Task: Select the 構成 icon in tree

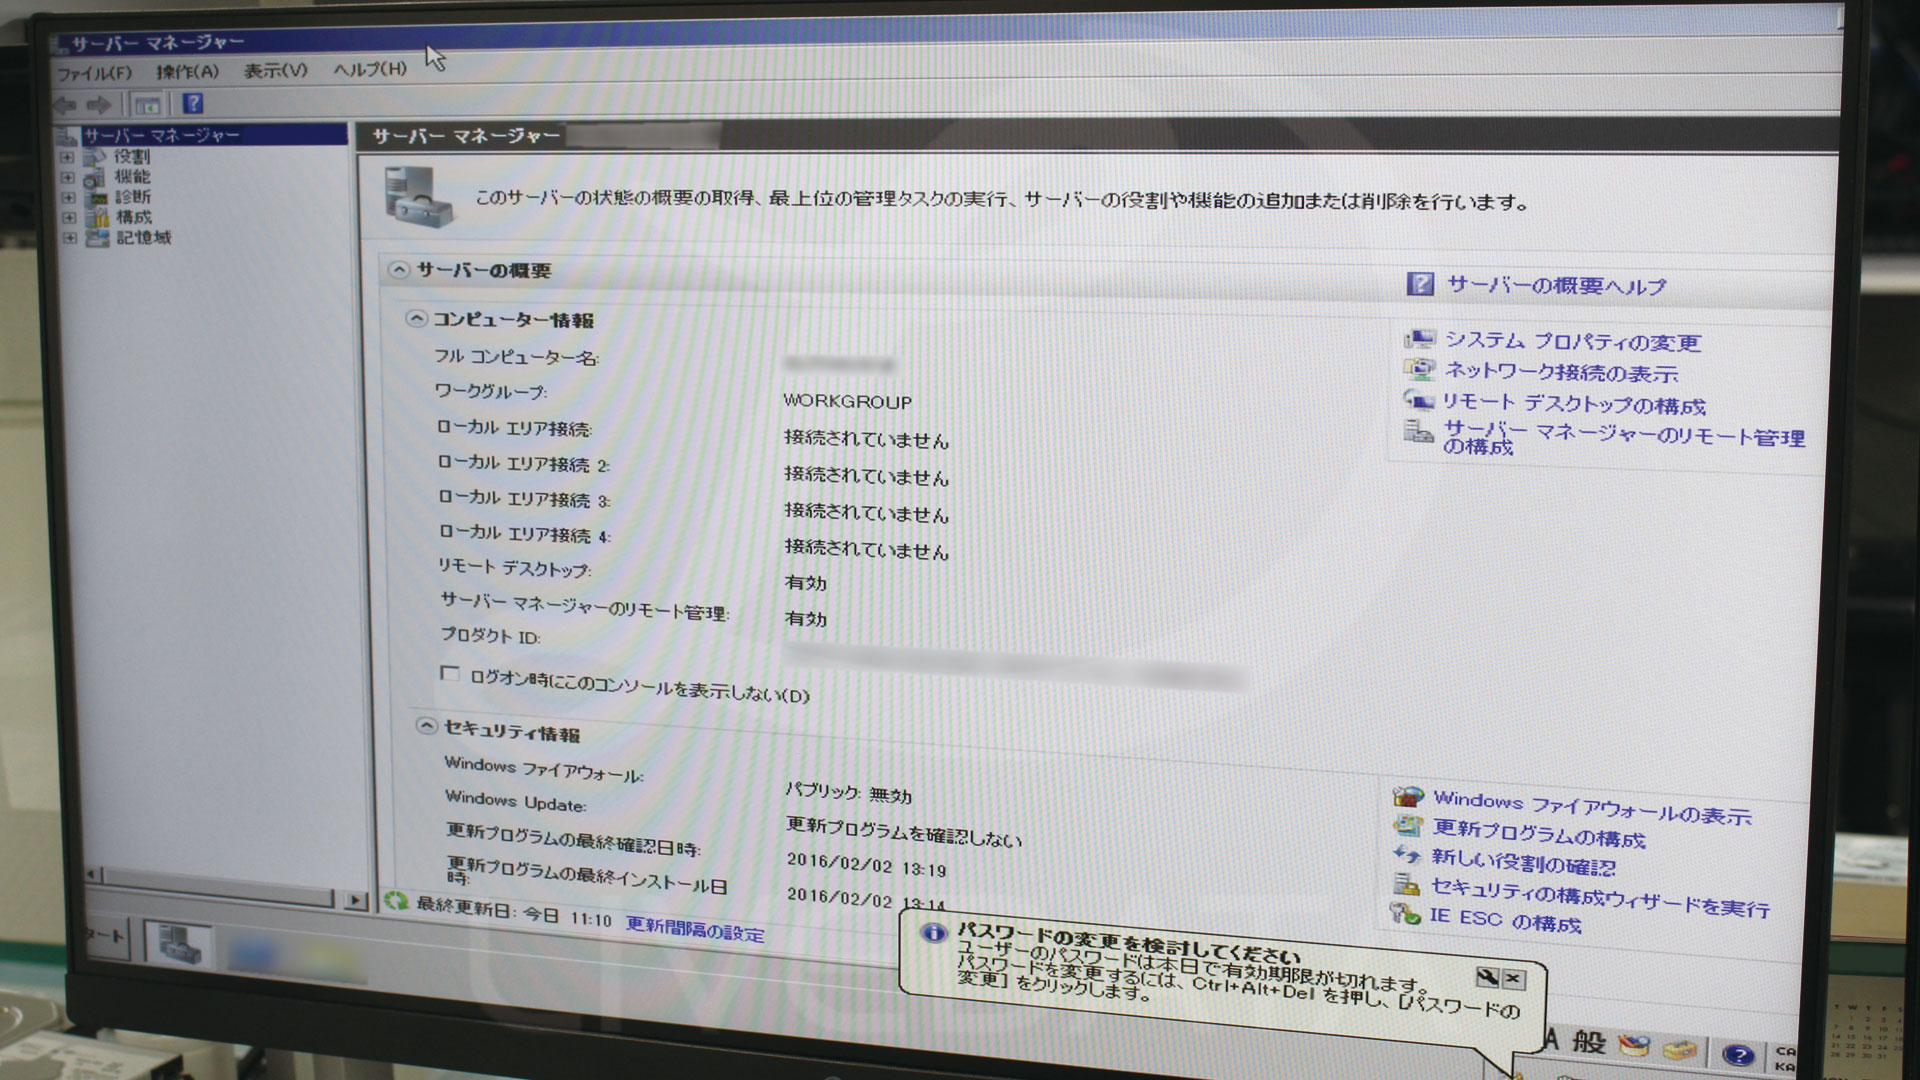Action: pos(97,218)
